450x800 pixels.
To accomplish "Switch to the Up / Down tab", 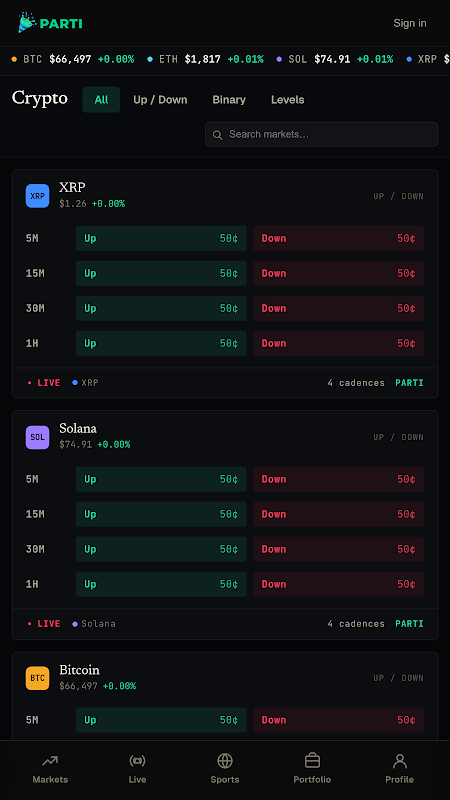I will point(160,99).
